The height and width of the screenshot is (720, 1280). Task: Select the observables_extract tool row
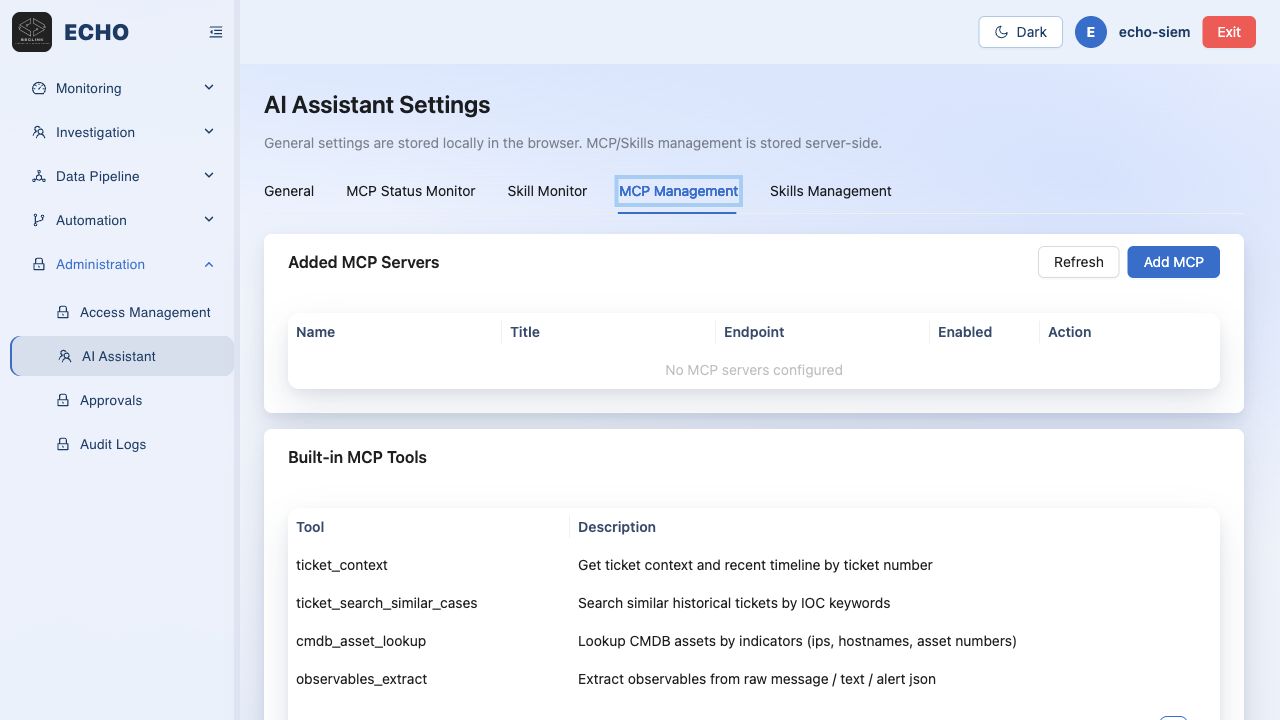tap(754, 679)
